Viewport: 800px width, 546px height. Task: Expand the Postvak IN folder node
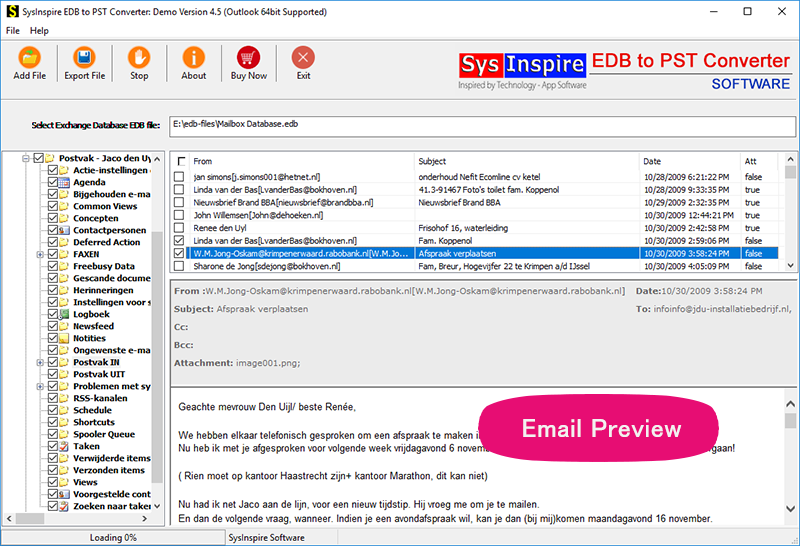click(41, 362)
